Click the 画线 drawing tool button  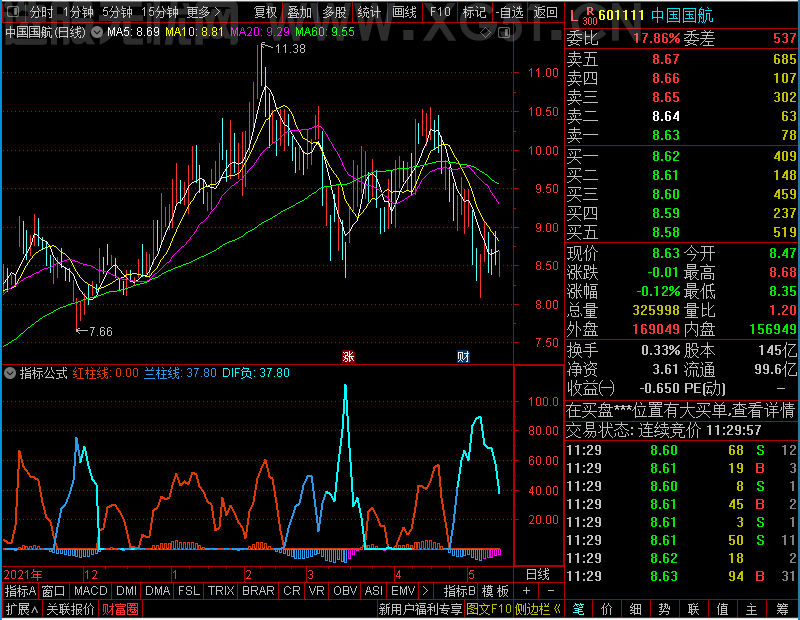pos(405,11)
